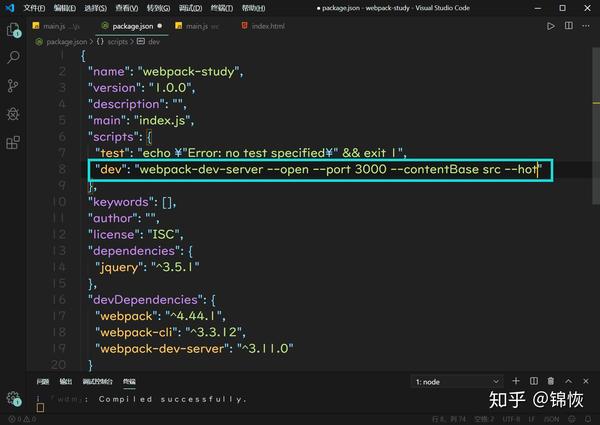The image size is (600, 425).
Task: Click the "jquery": "^3.5.1" line
Action: pyautogui.click(x=147, y=267)
